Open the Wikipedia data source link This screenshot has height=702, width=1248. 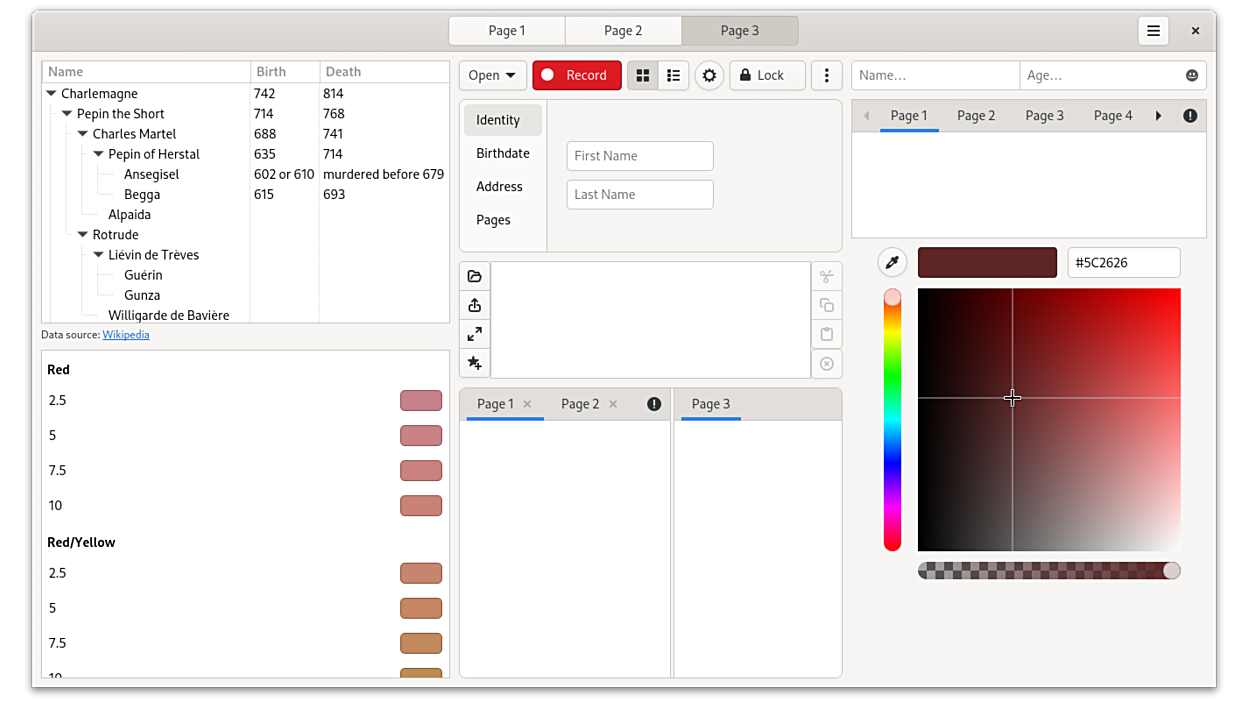(126, 335)
